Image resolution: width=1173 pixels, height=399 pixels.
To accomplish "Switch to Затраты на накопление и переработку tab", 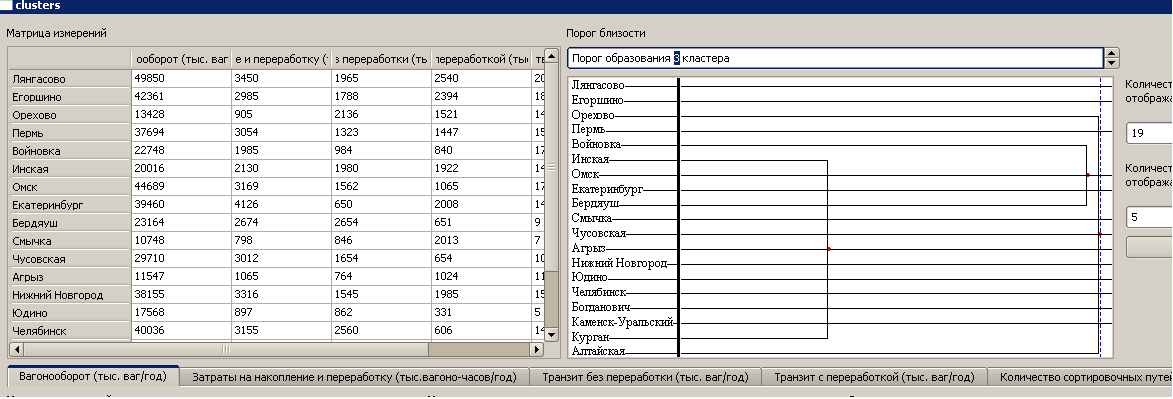I will coord(355,377).
